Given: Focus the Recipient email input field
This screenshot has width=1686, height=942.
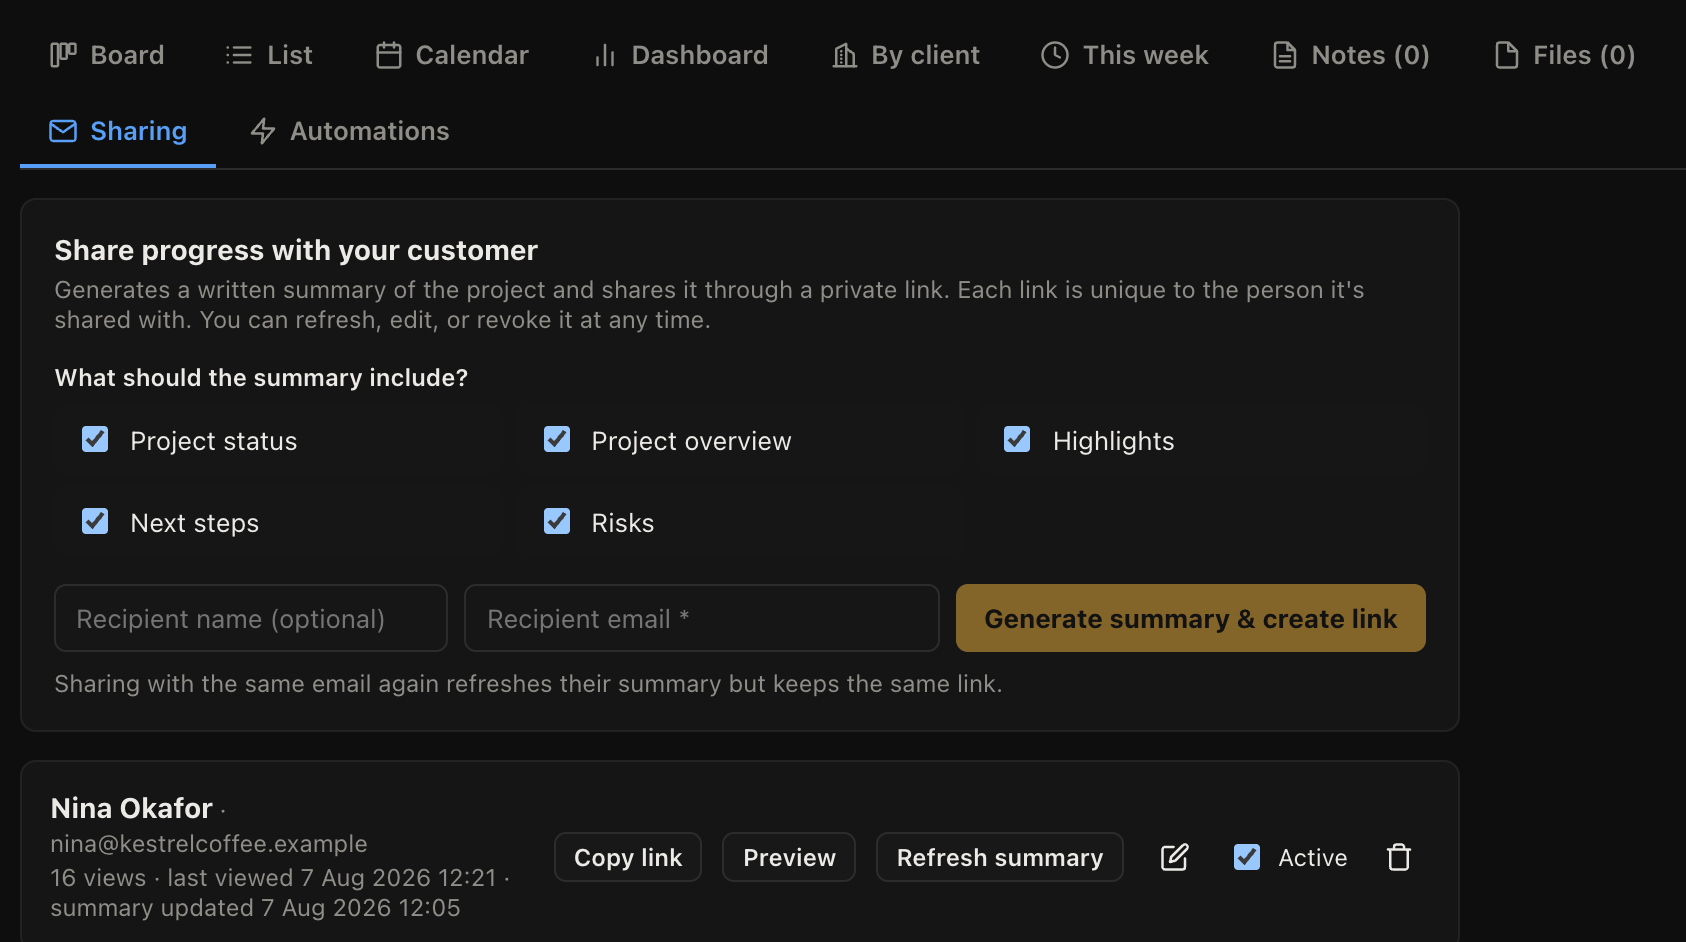Looking at the screenshot, I should (702, 618).
